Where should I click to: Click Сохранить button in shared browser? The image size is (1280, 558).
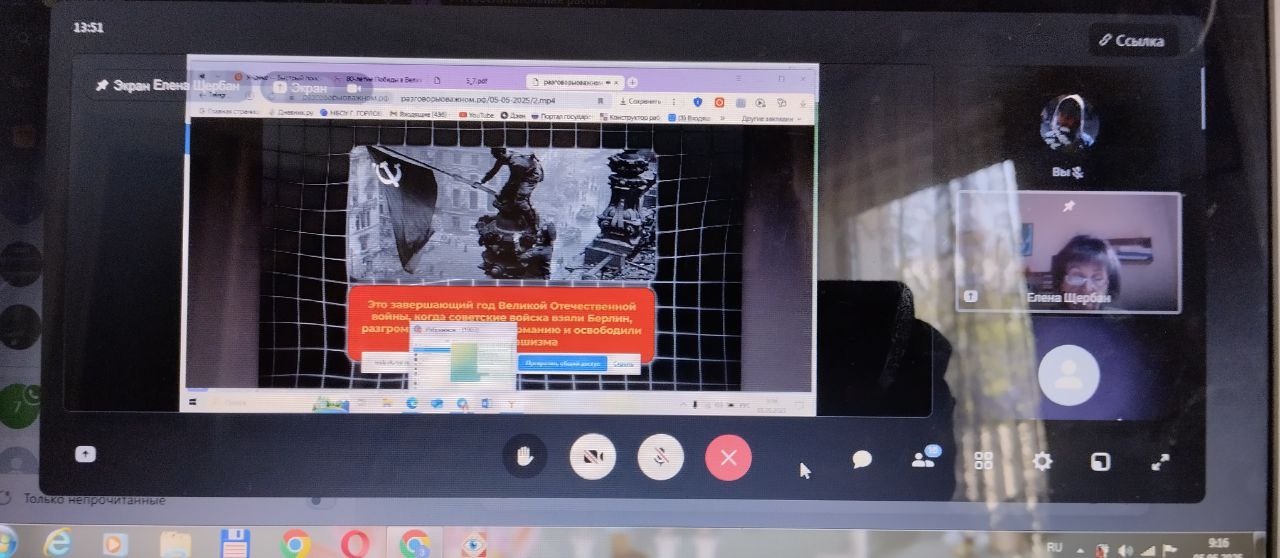641,101
